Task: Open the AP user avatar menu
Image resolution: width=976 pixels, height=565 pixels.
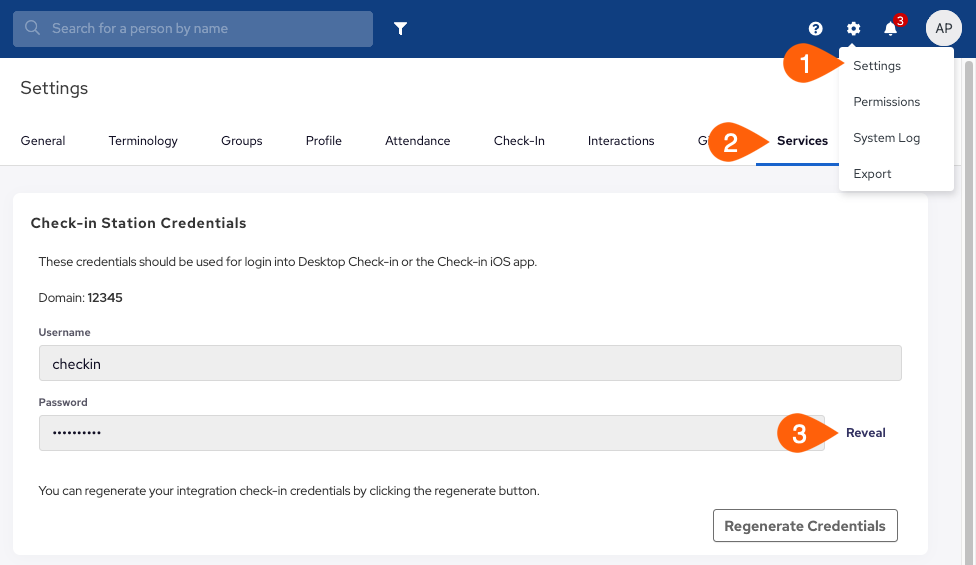Action: click(944, 28)
